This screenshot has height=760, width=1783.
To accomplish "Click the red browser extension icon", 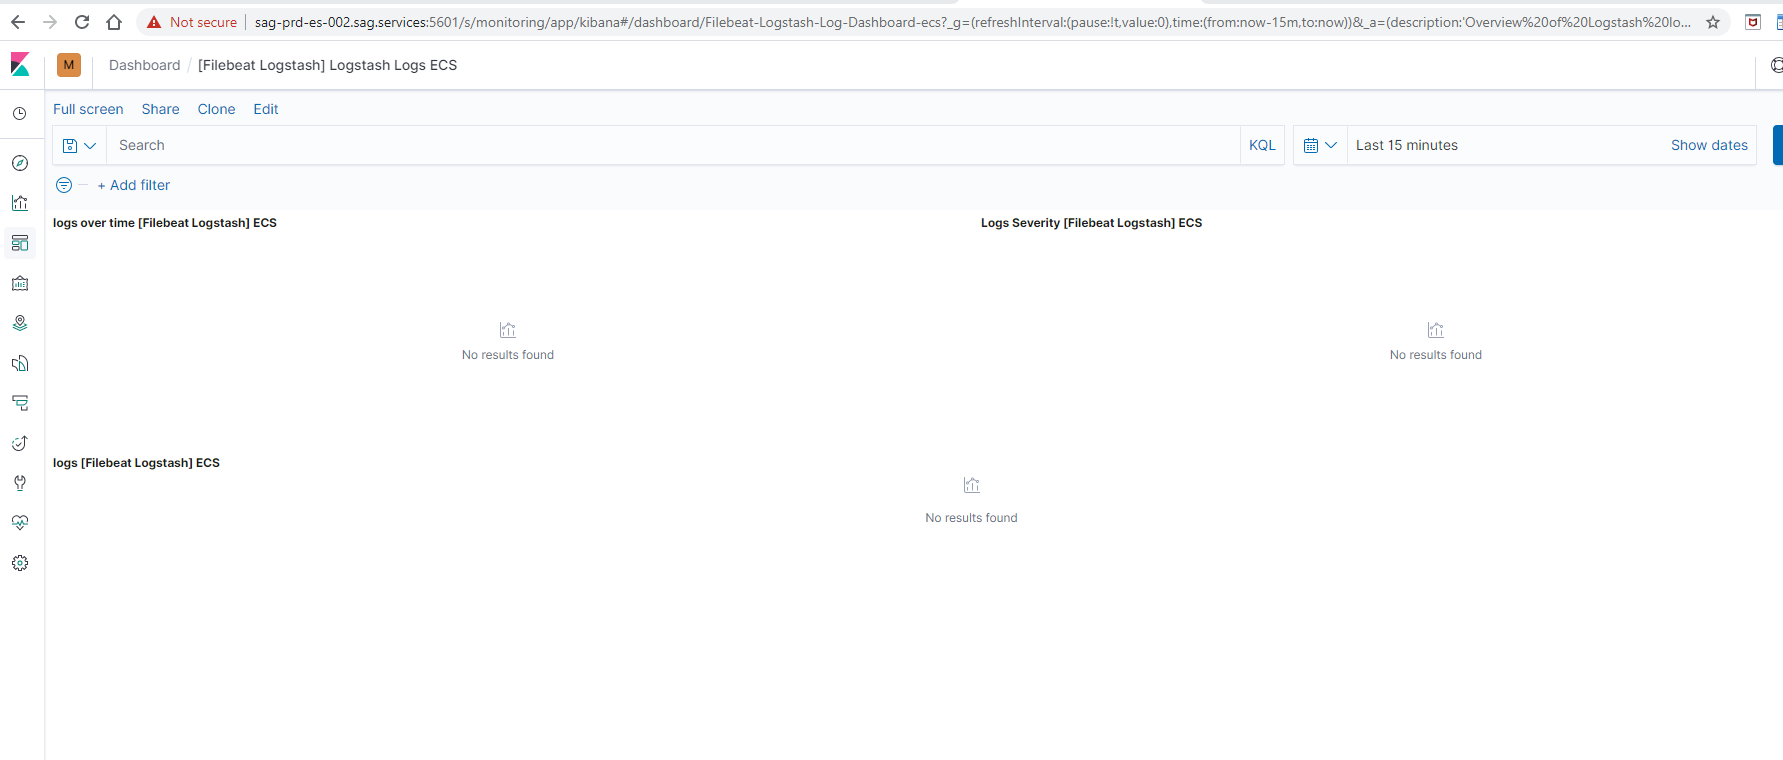I will pos(1753,22).
